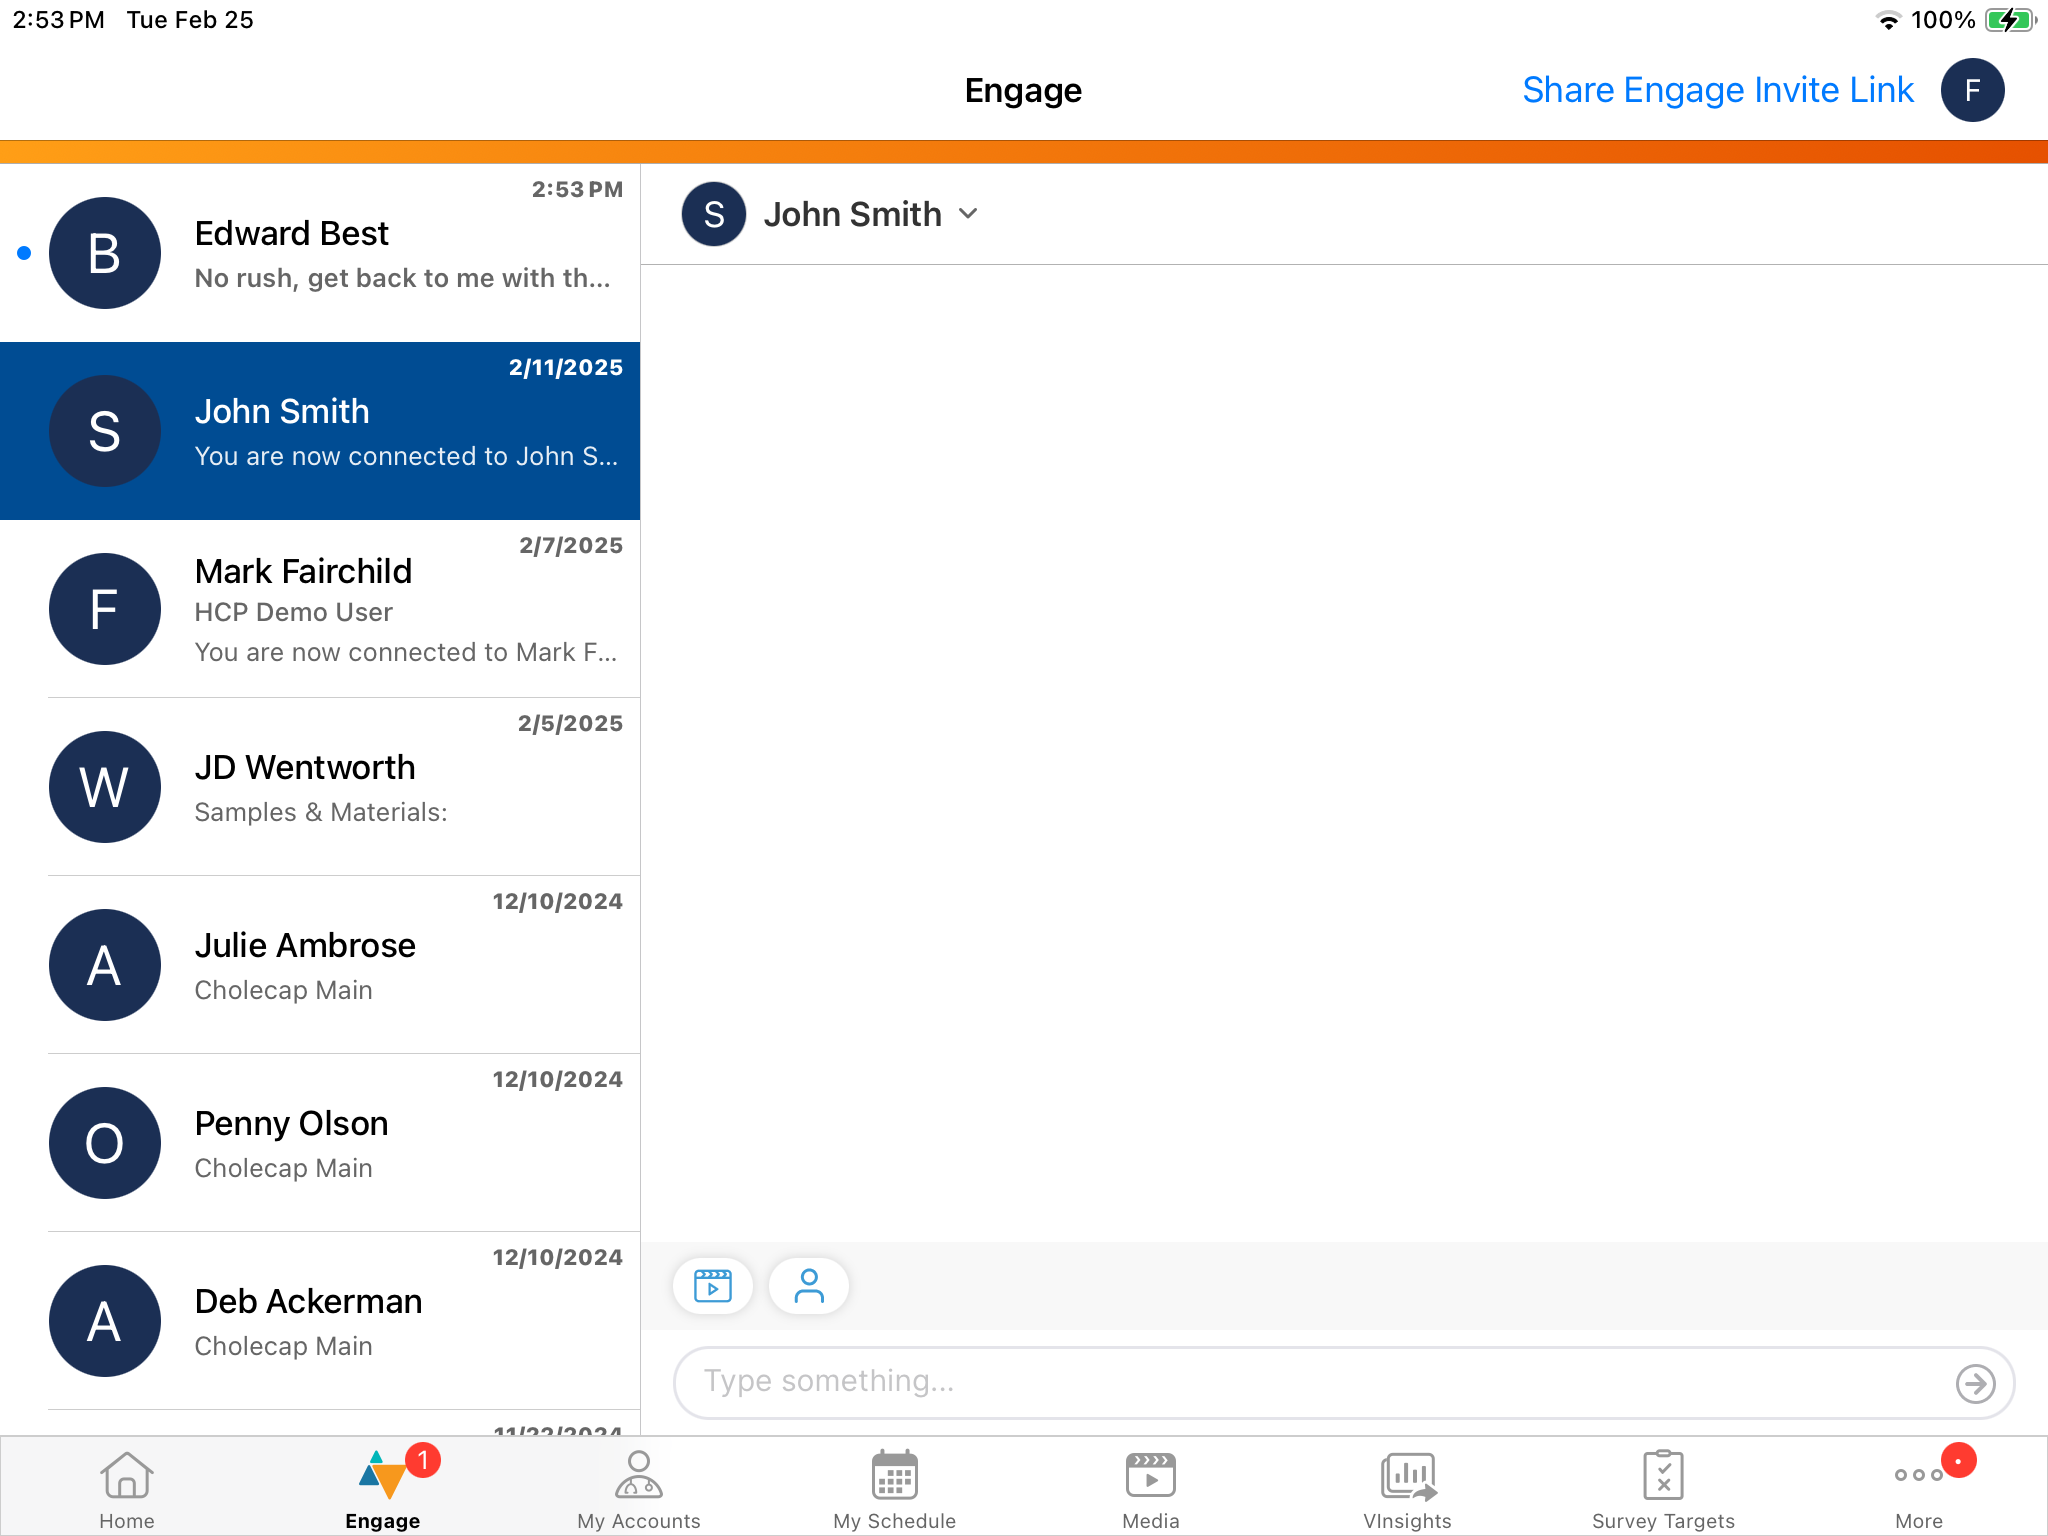Open My Accounts from bottom bar
This screenshot has height=1536, width=2048.
pos(638,1487)
